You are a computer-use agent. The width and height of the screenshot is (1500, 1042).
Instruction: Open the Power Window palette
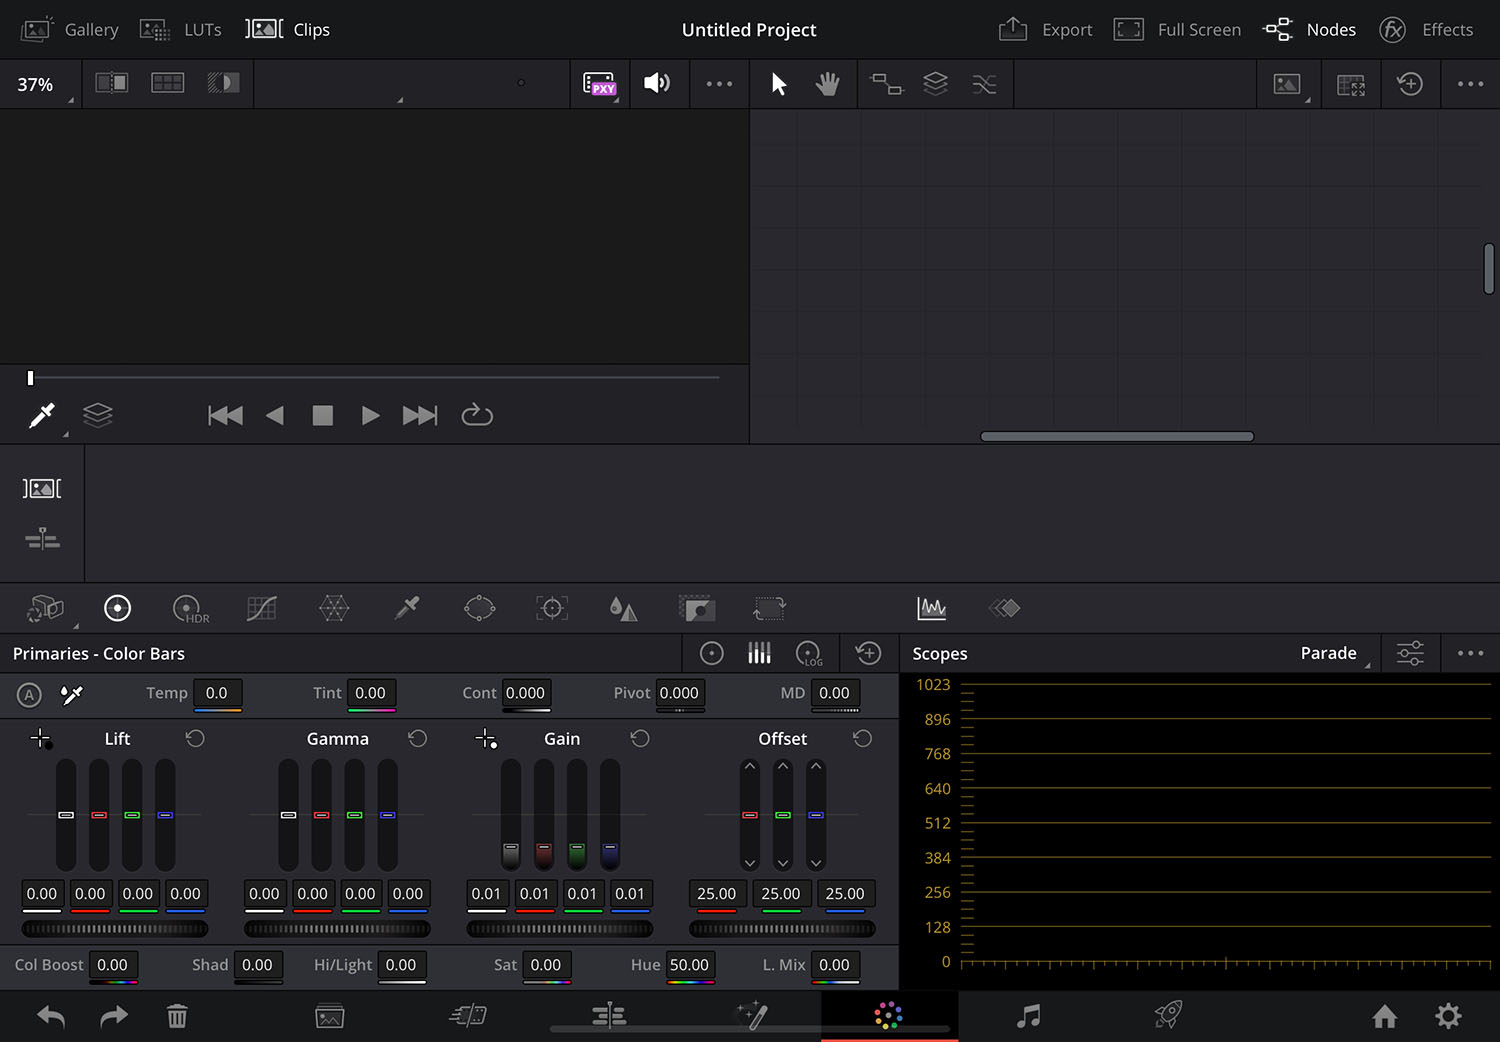[x=479, y=608]
